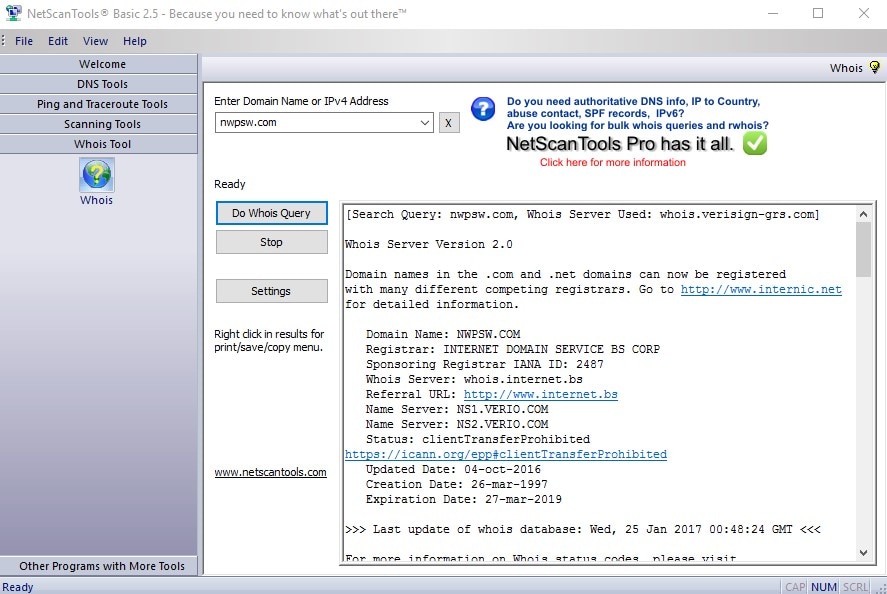Image resolution: width=887 pixels, height=594 pixels.
Task: Open the File menu
Action: point(24,41)
